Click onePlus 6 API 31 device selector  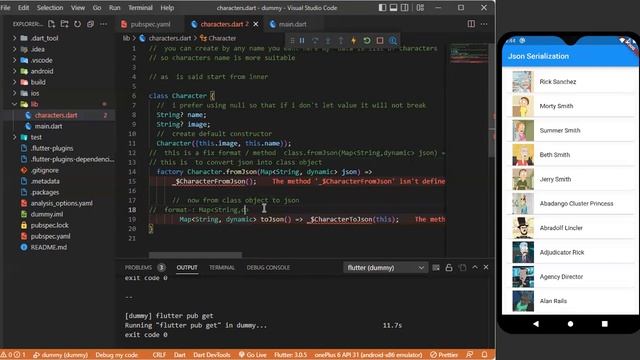(369, 355)
